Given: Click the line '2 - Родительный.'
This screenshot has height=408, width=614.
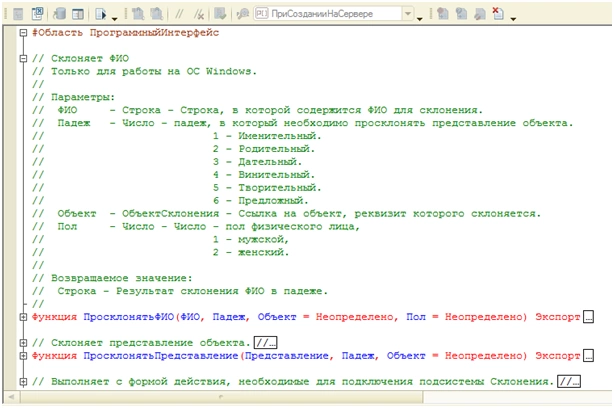Looking at the screenshot, I should coord(264,149).
